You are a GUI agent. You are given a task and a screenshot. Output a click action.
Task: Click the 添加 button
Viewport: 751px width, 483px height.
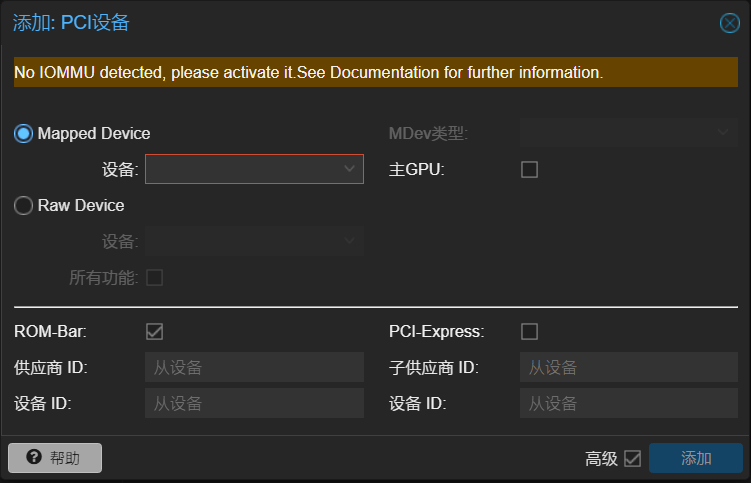pyautogui.click(x=696, y=458)
